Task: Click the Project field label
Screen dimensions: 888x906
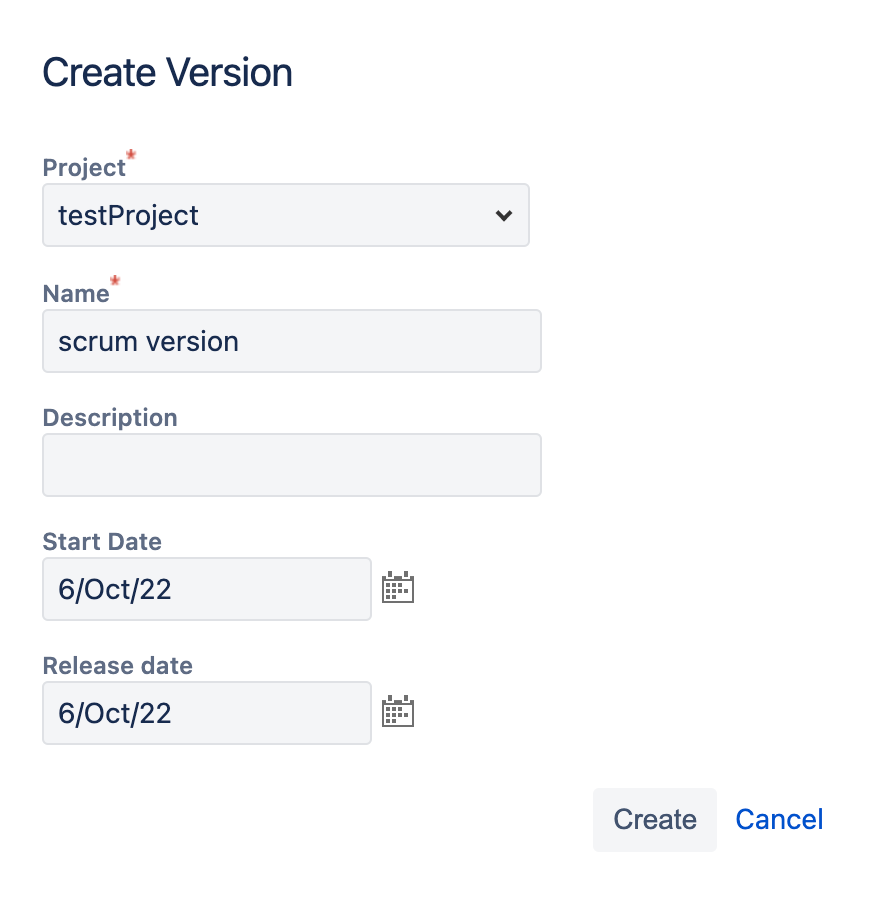Action: [x=84, y=168]
